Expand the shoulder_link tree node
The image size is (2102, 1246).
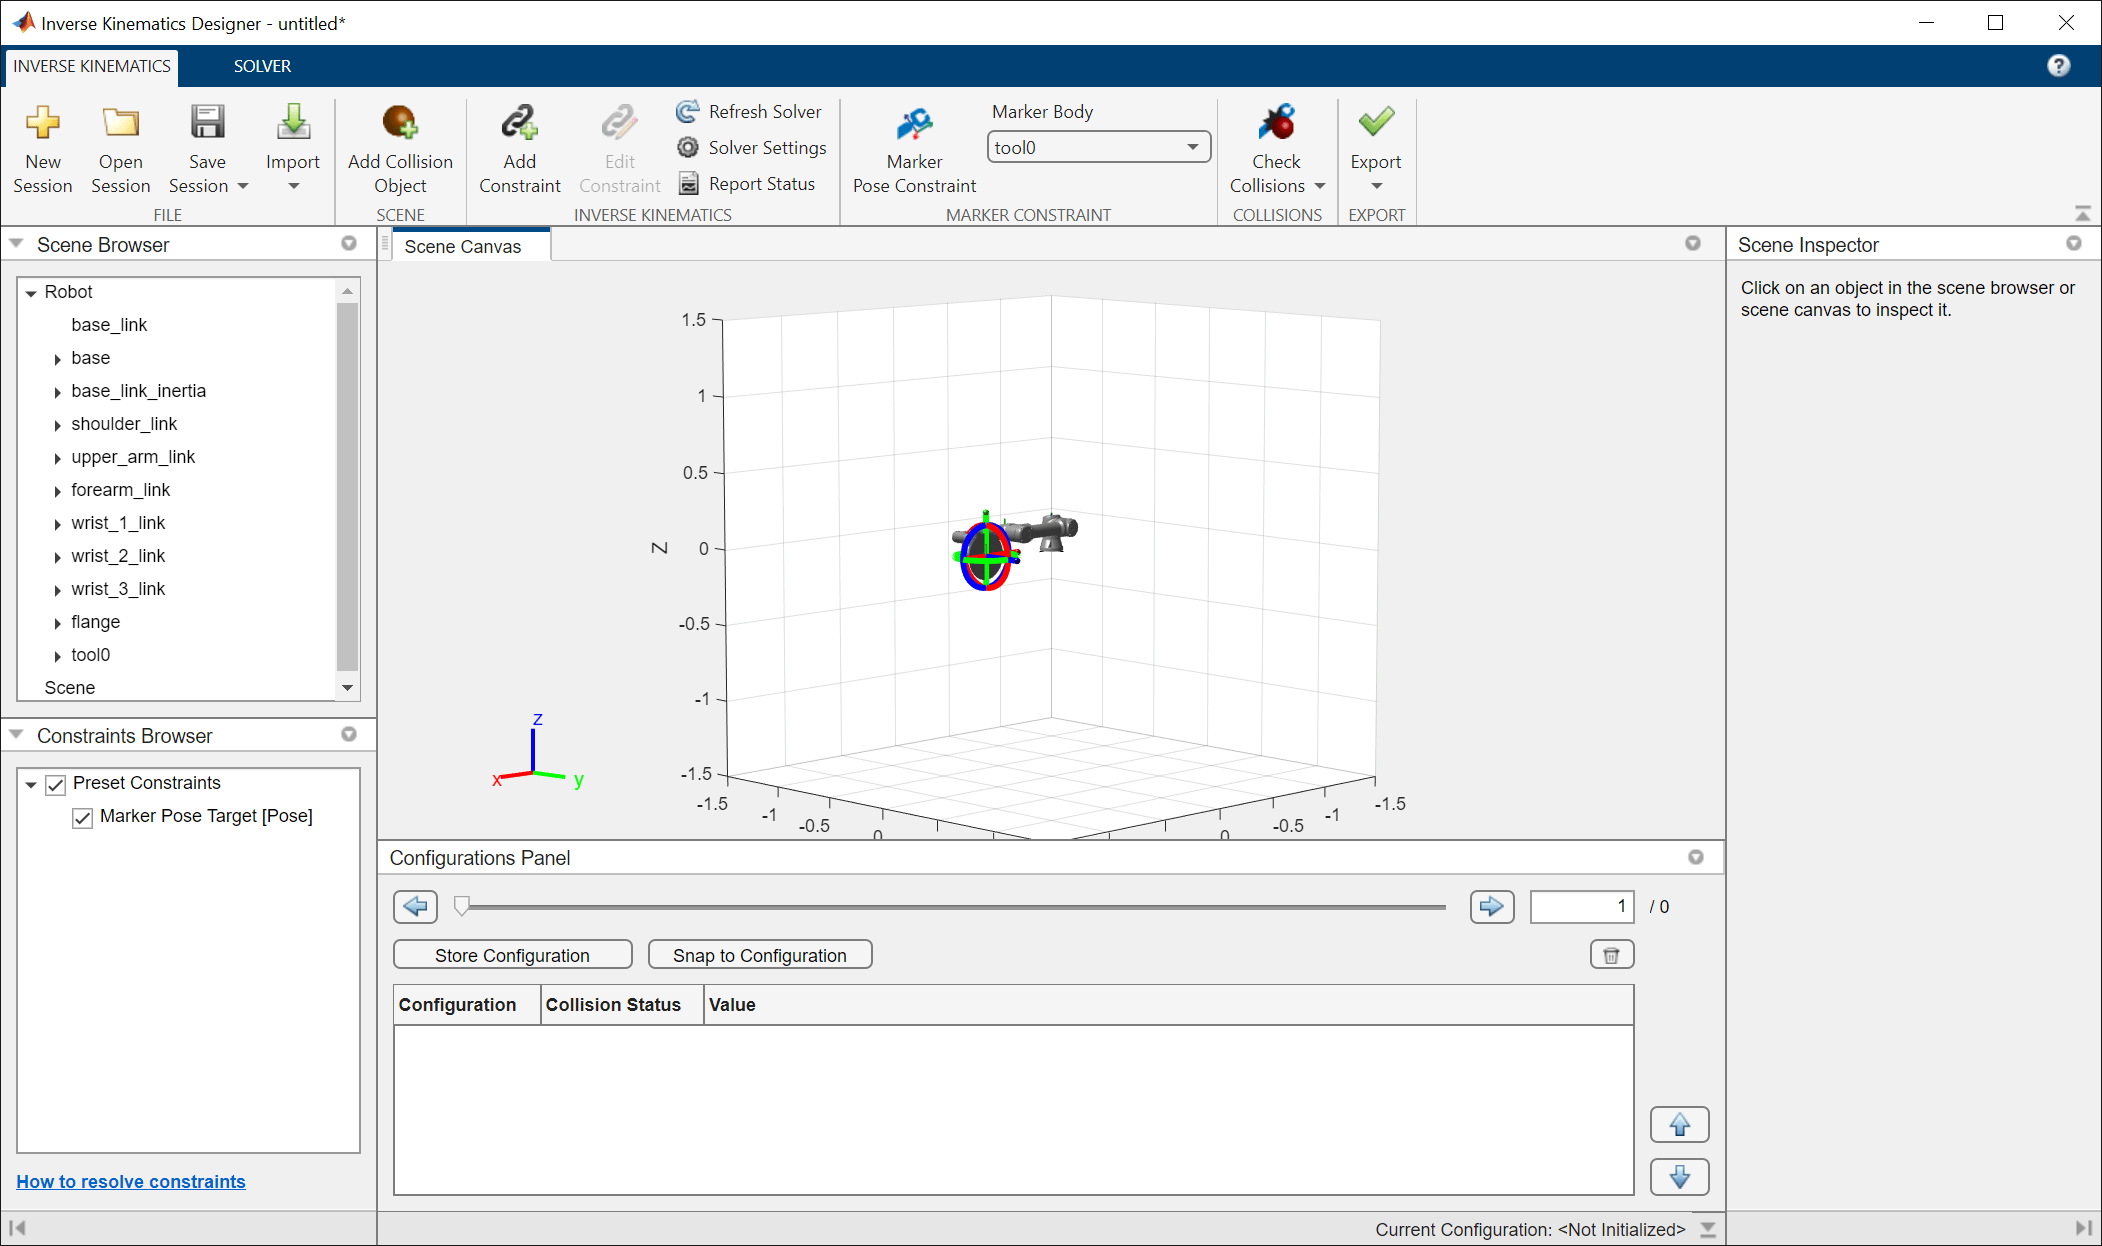tap(58, 425)
